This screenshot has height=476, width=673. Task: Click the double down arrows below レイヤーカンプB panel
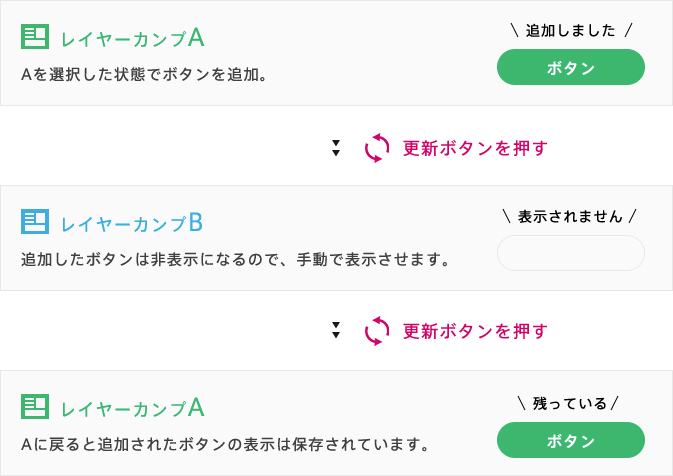coord(336,330)
